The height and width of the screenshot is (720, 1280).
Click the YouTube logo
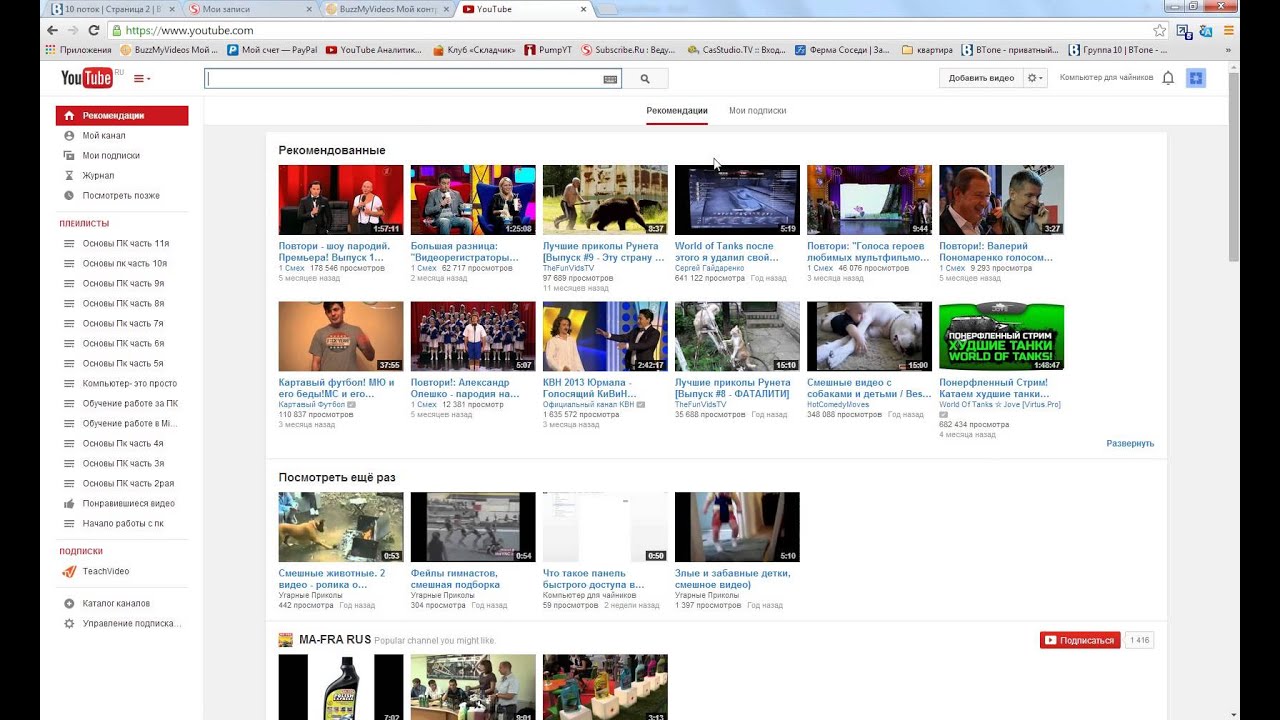86,78
